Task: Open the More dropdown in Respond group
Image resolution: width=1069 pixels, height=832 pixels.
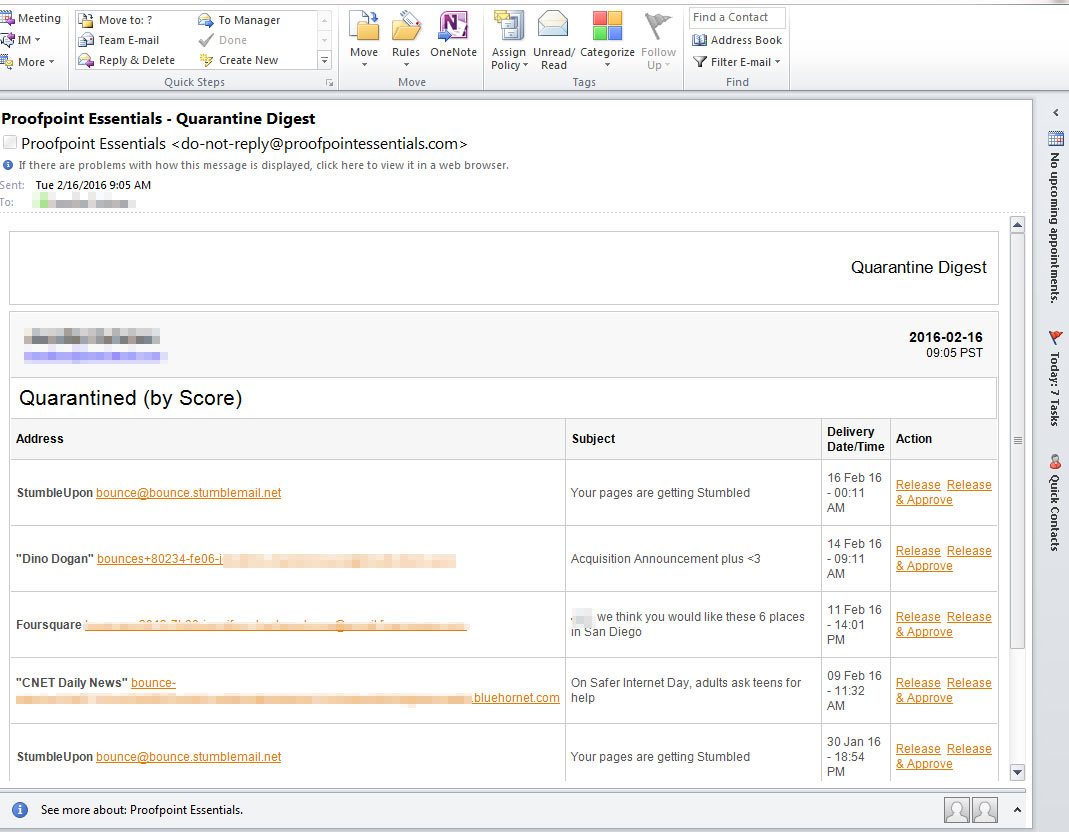Action: point(30,61)
